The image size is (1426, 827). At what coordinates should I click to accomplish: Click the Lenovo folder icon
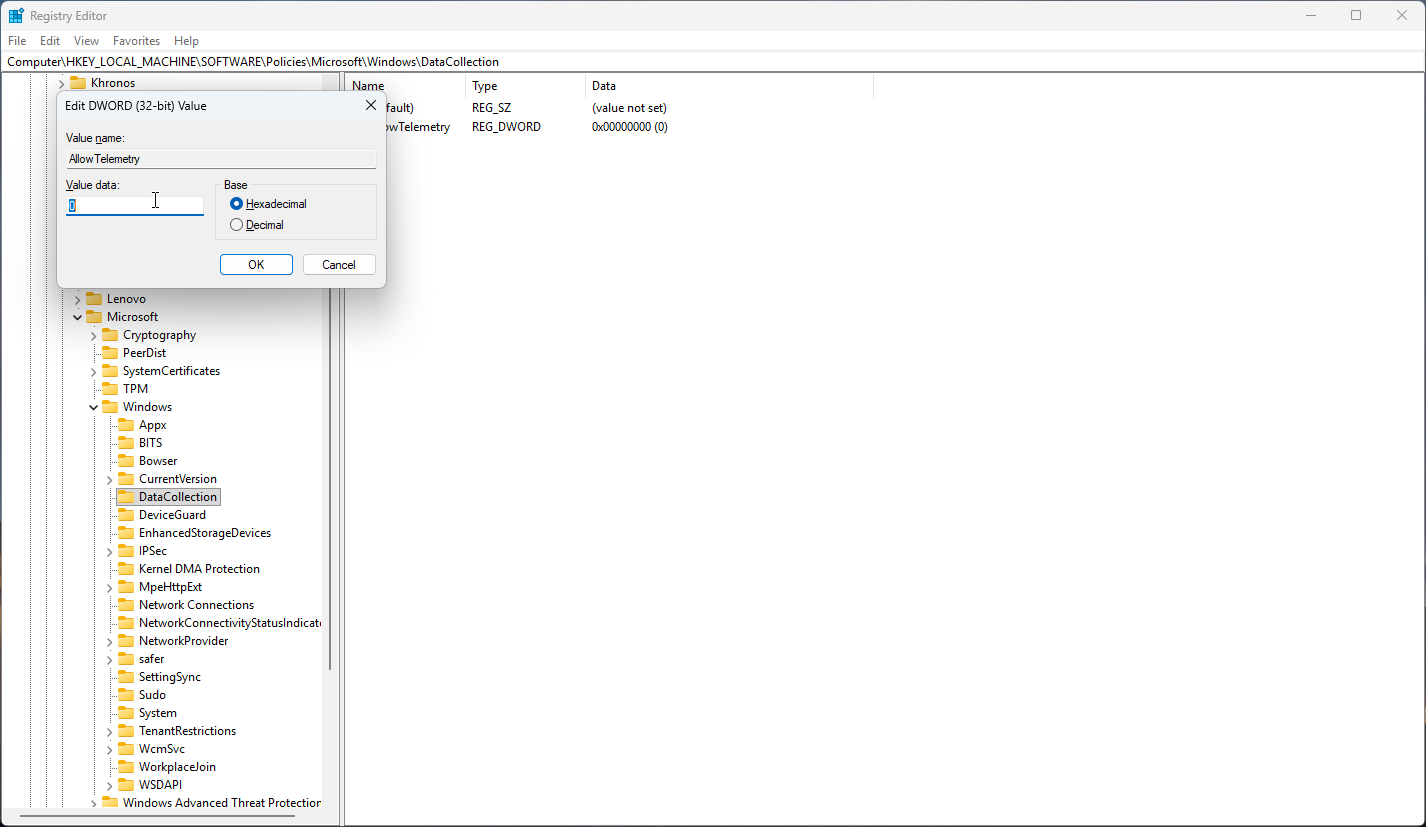94,299
